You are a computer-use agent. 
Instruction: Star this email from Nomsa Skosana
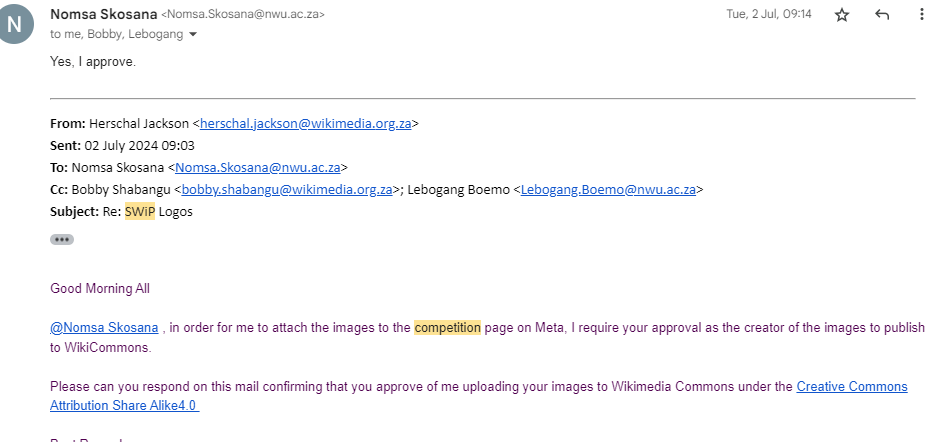tap(842, 15)
